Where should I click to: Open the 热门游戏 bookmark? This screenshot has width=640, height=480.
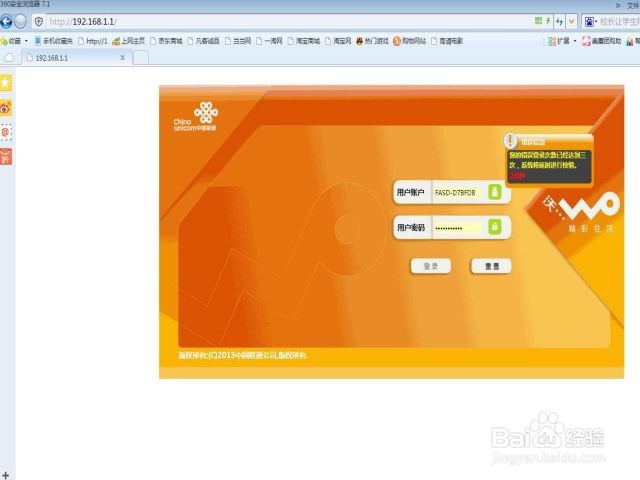pyautogui.click(x=372, y=41)
